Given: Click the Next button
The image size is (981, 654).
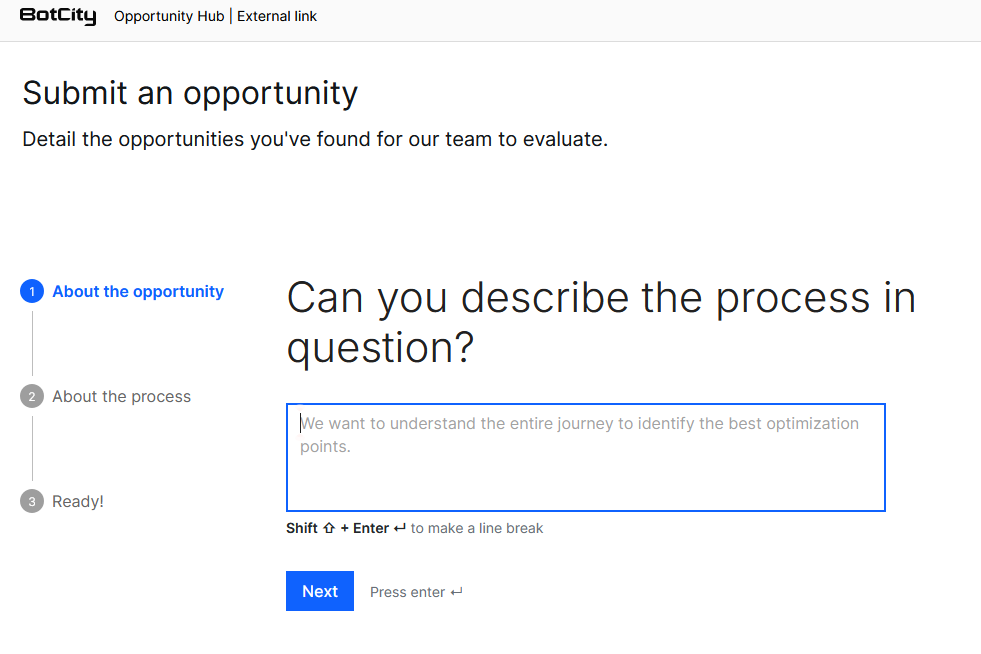Looking at the screenshot, I should 319,591.
